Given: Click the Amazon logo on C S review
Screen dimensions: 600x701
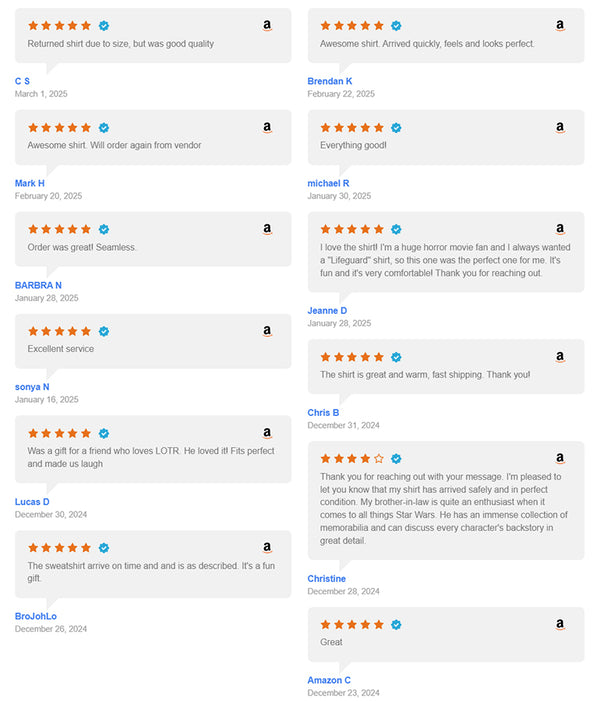Looking at the screenshot, I should click(267, 26).
